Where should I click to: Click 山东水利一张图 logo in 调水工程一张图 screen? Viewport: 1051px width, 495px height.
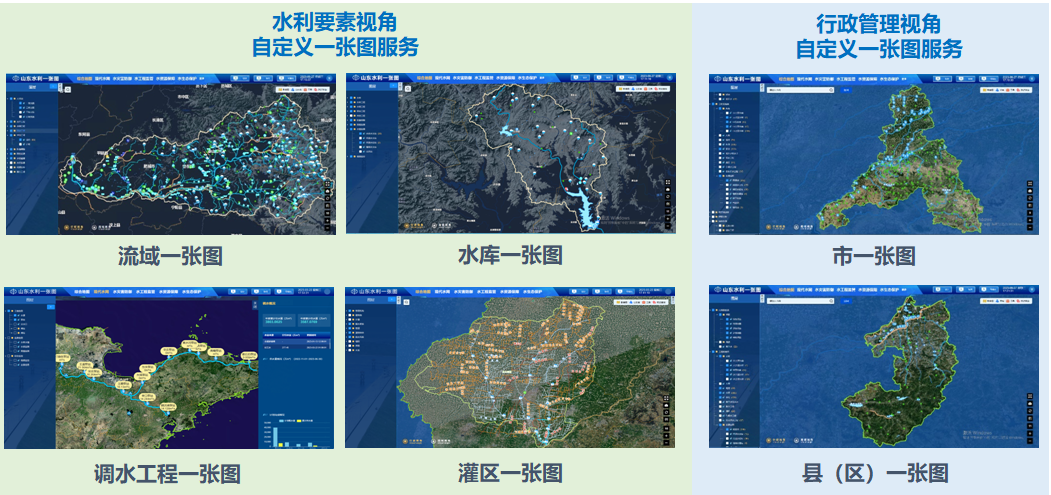tap(33, 292)
